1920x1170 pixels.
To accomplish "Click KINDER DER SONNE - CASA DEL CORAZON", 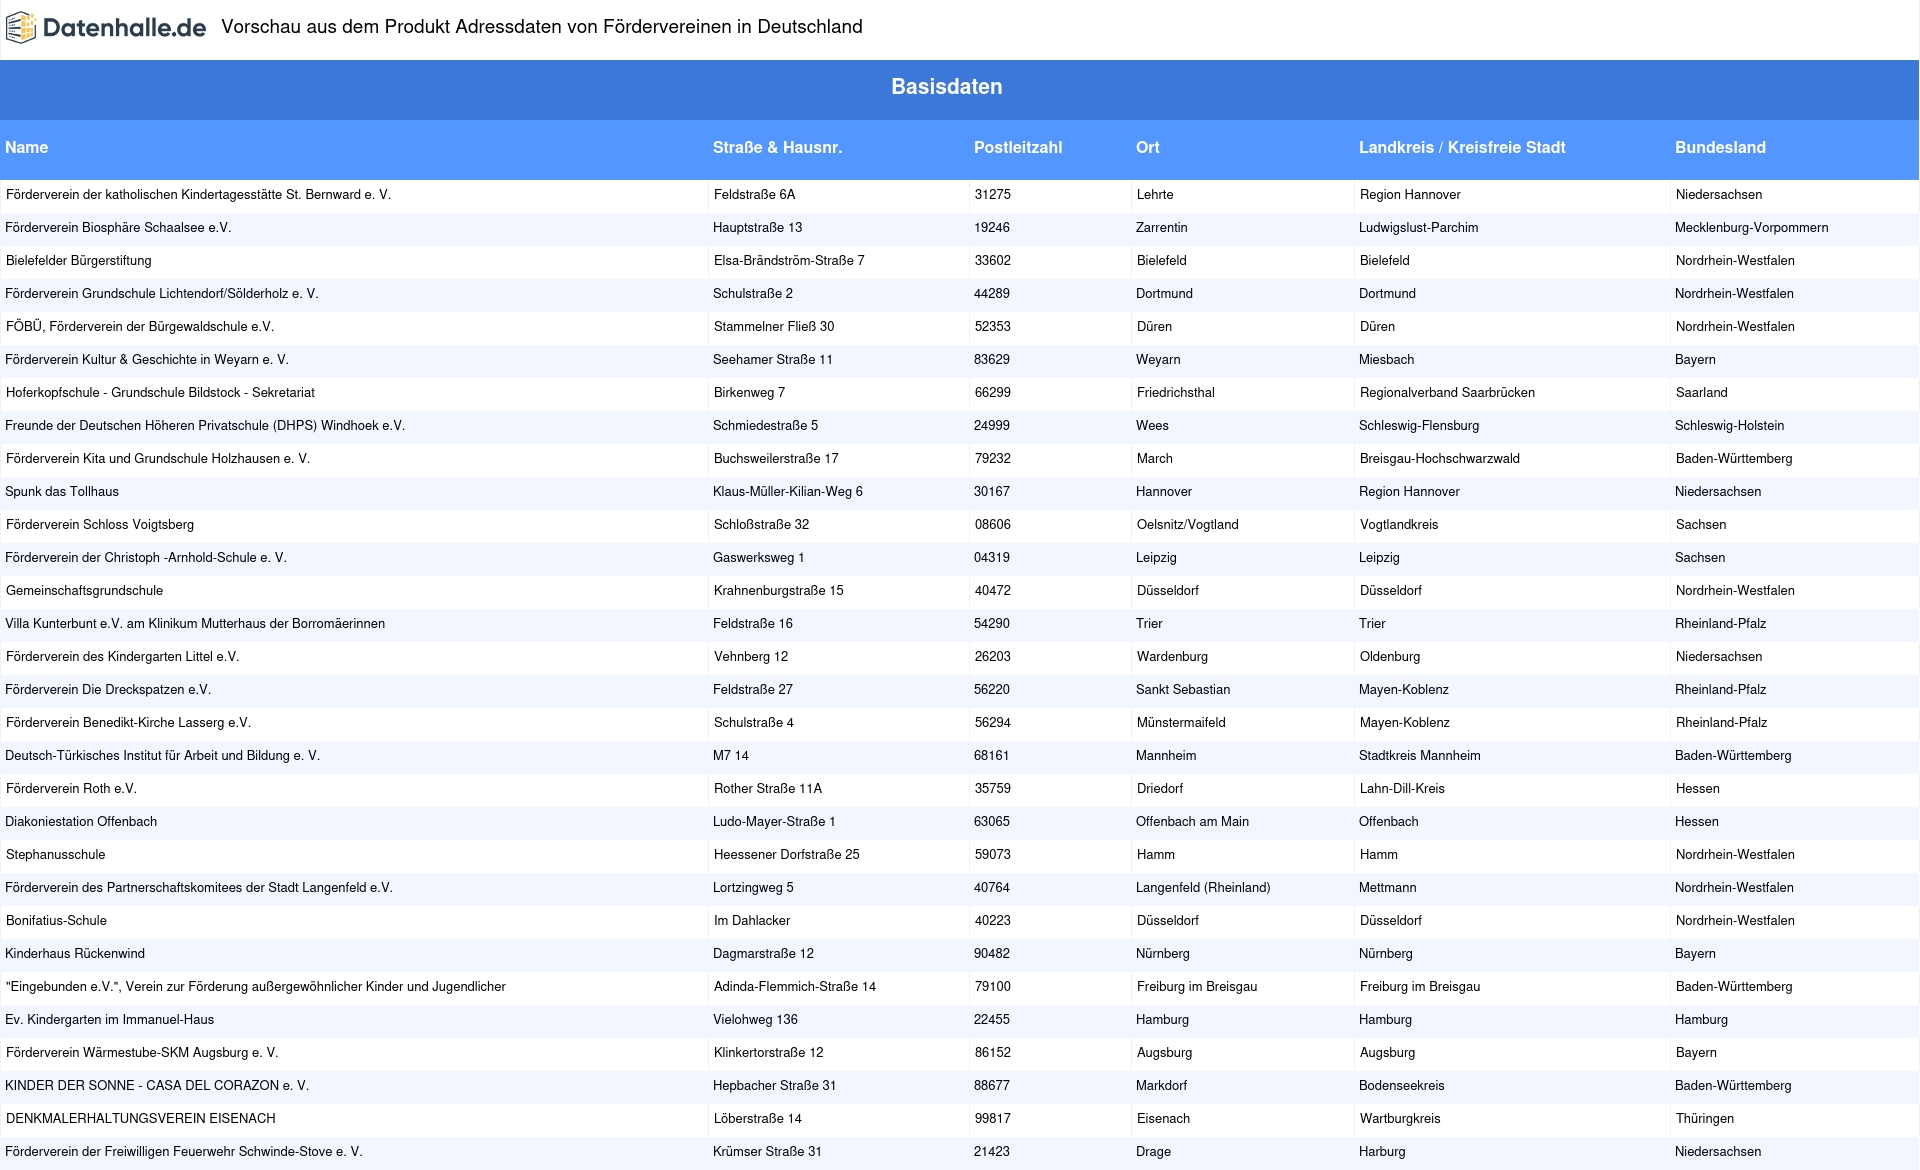I will click(157, 1086).
